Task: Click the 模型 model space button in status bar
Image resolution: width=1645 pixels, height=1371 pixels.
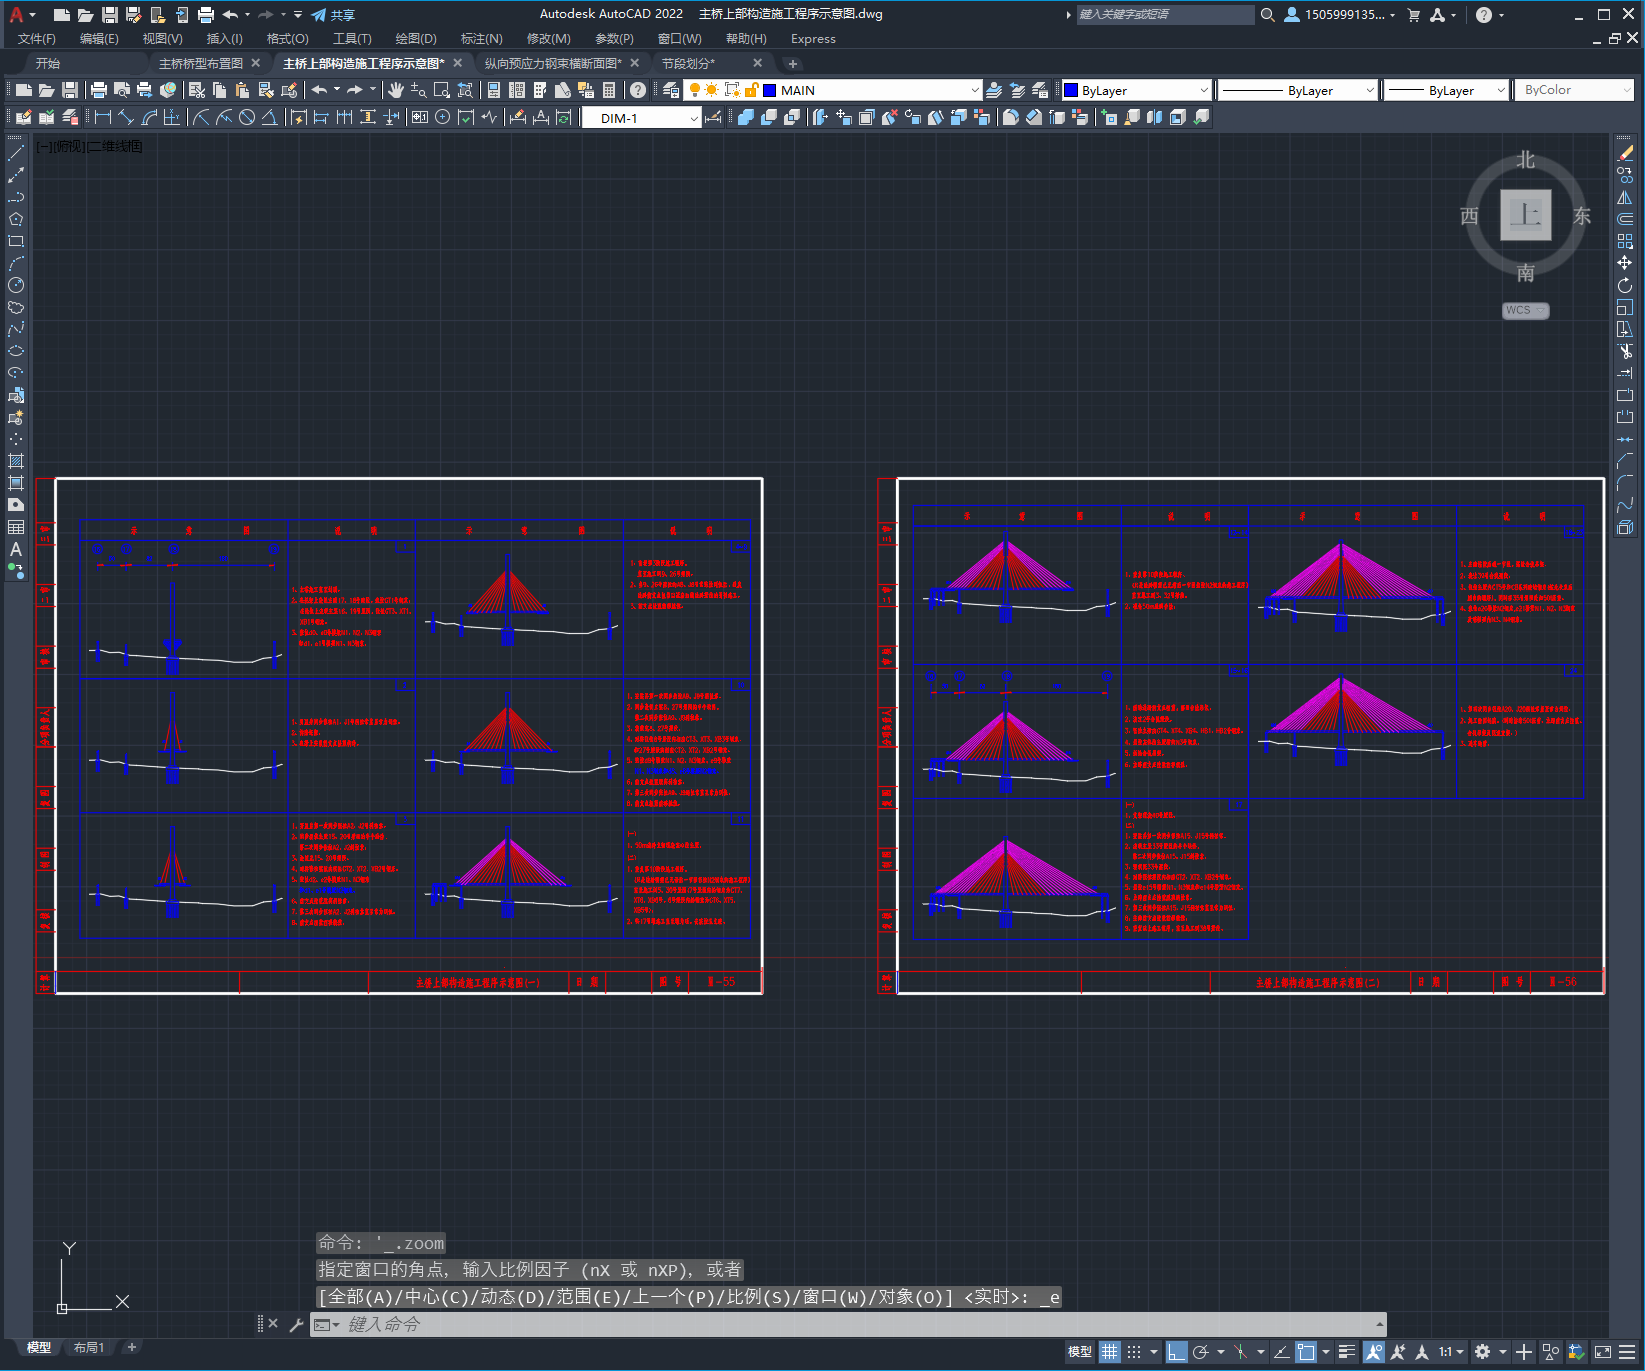Action: click(x=1080, y=1352)
